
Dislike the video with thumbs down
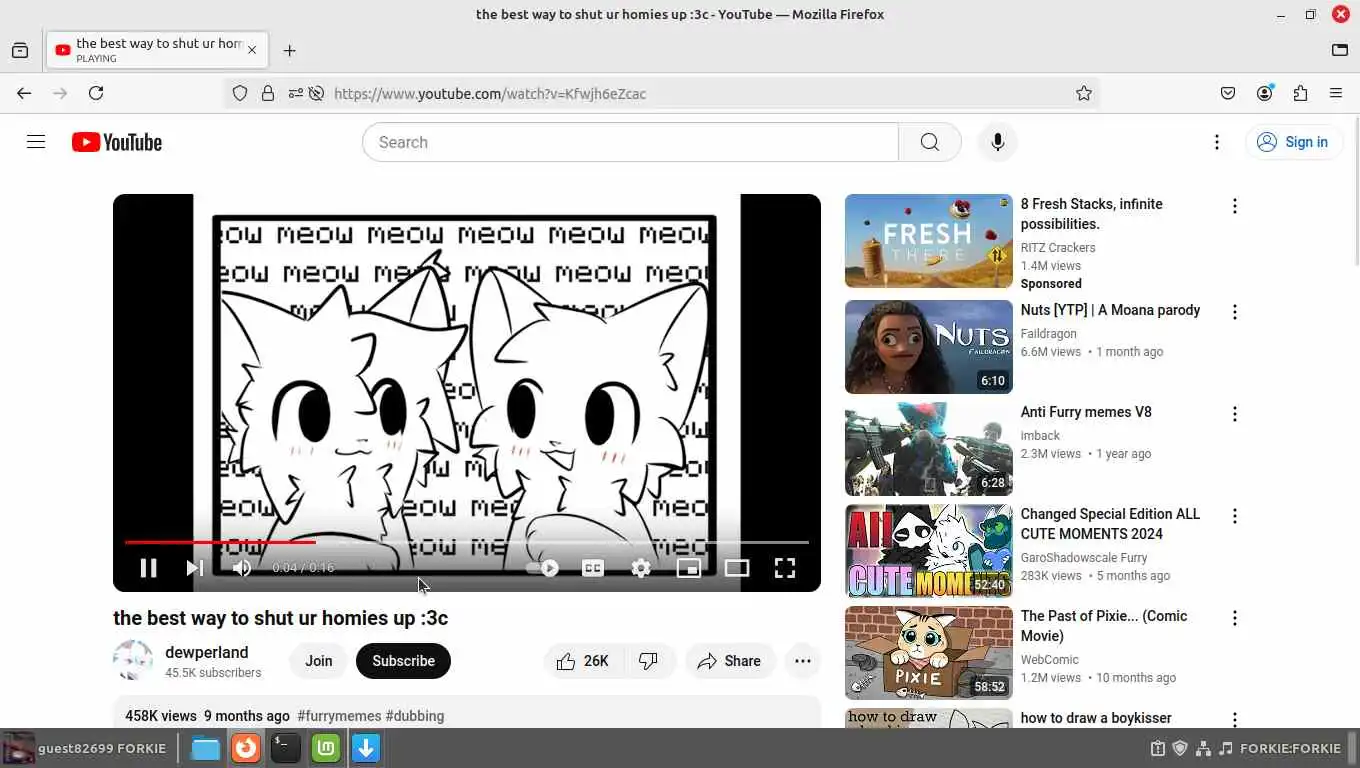click(649, 661)
